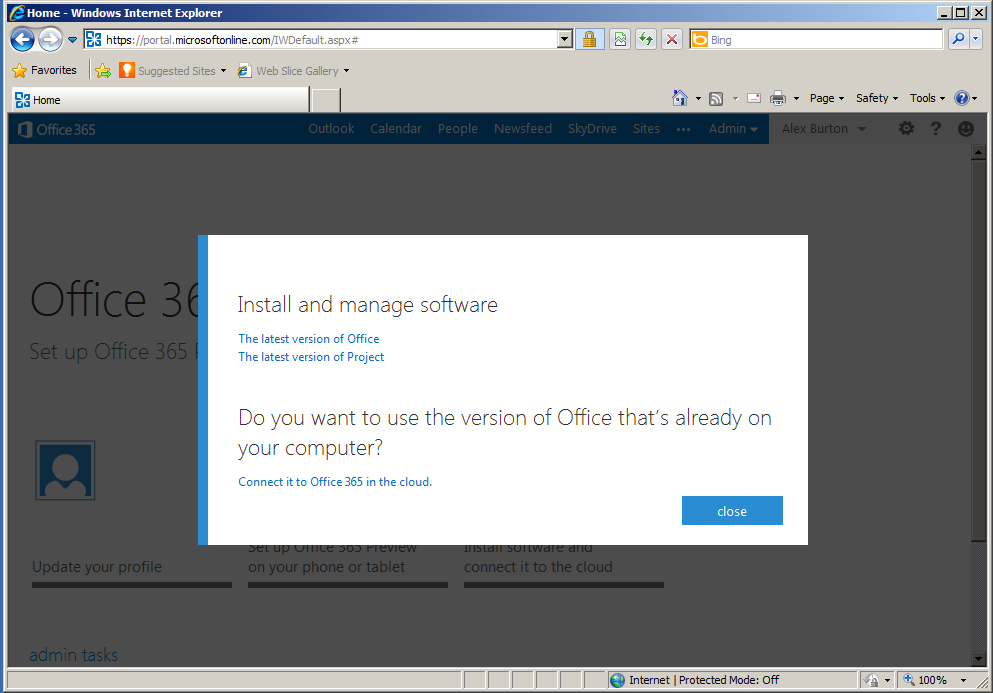Click the page scrollbar up arrow
The image size is (993, 693).
[978, 152]
